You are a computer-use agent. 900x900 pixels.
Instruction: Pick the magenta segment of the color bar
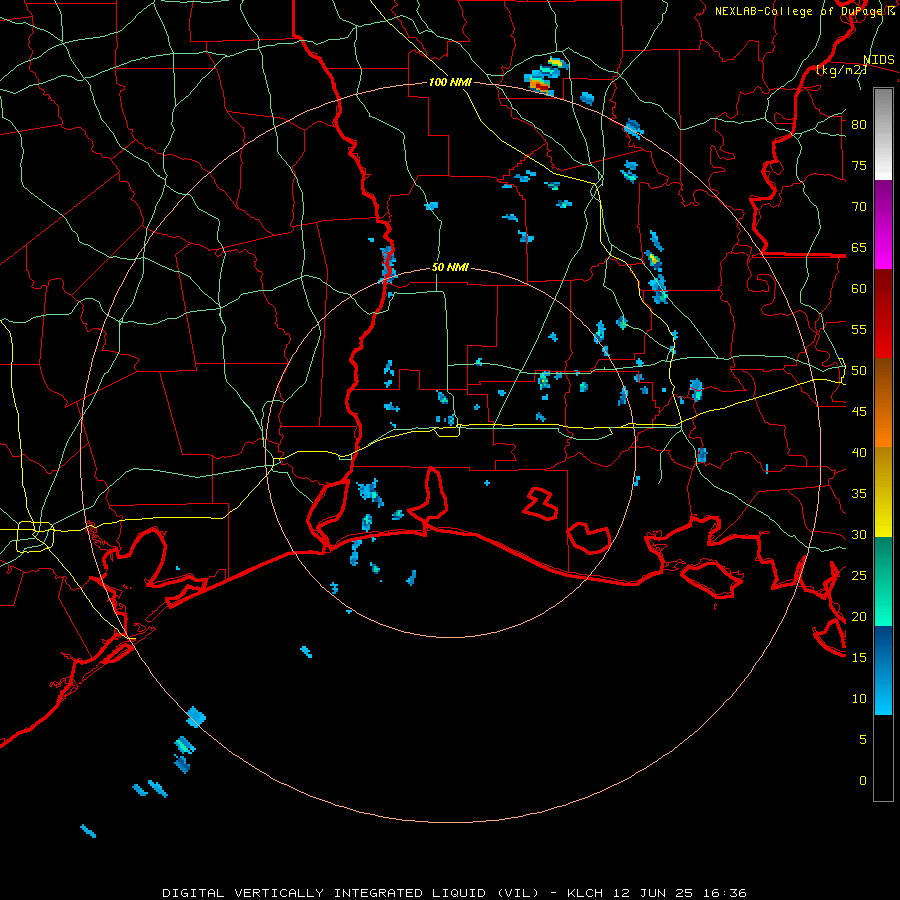coord(883,225)
